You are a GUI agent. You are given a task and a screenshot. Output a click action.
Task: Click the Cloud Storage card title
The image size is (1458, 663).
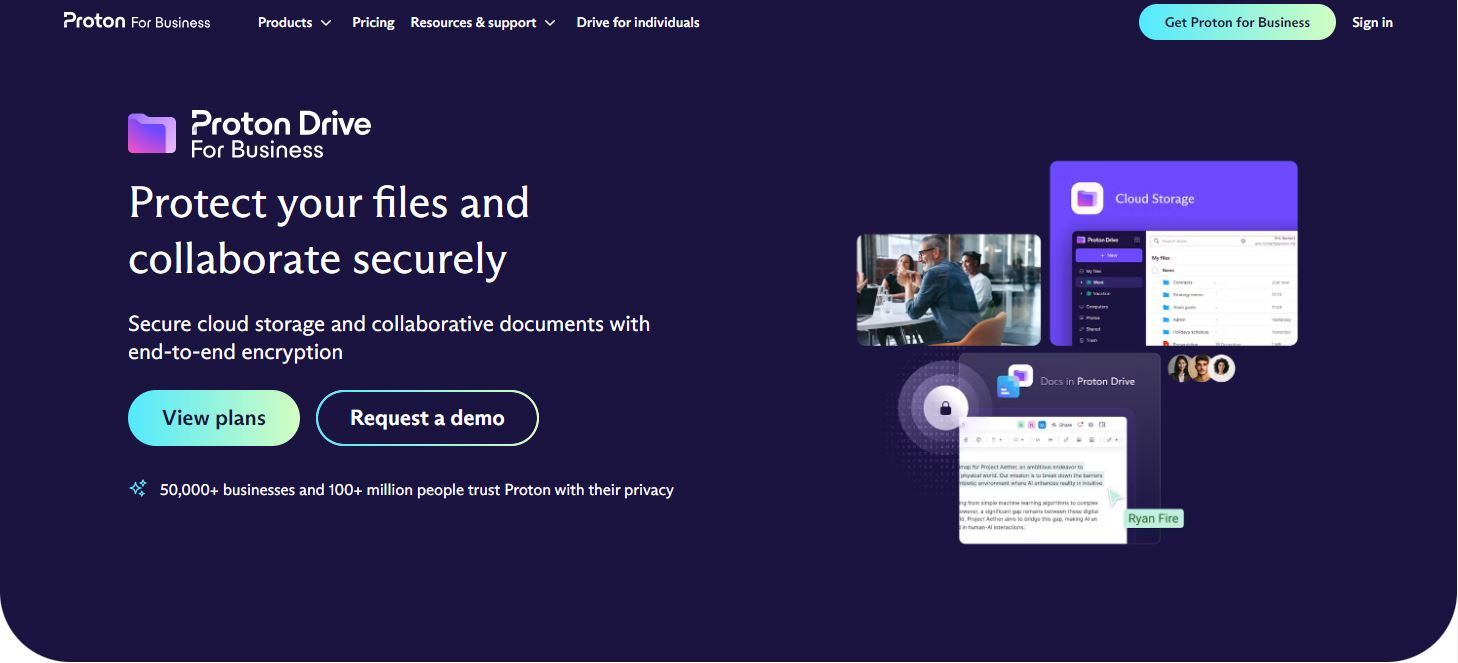[1155, 198]
